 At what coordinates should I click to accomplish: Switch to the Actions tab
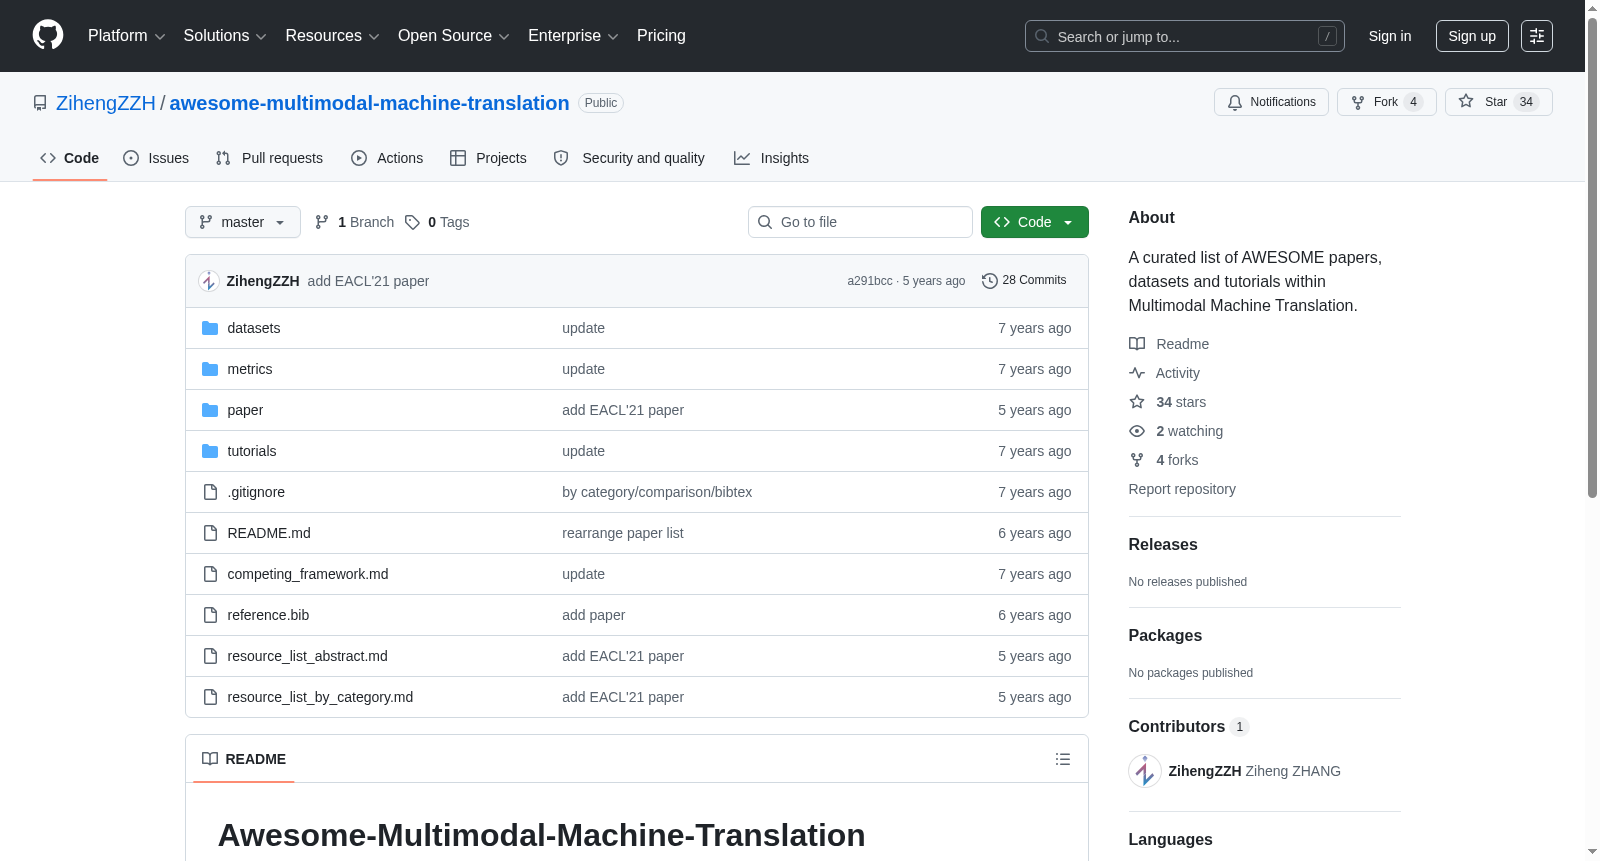click(x=387, y=158)
